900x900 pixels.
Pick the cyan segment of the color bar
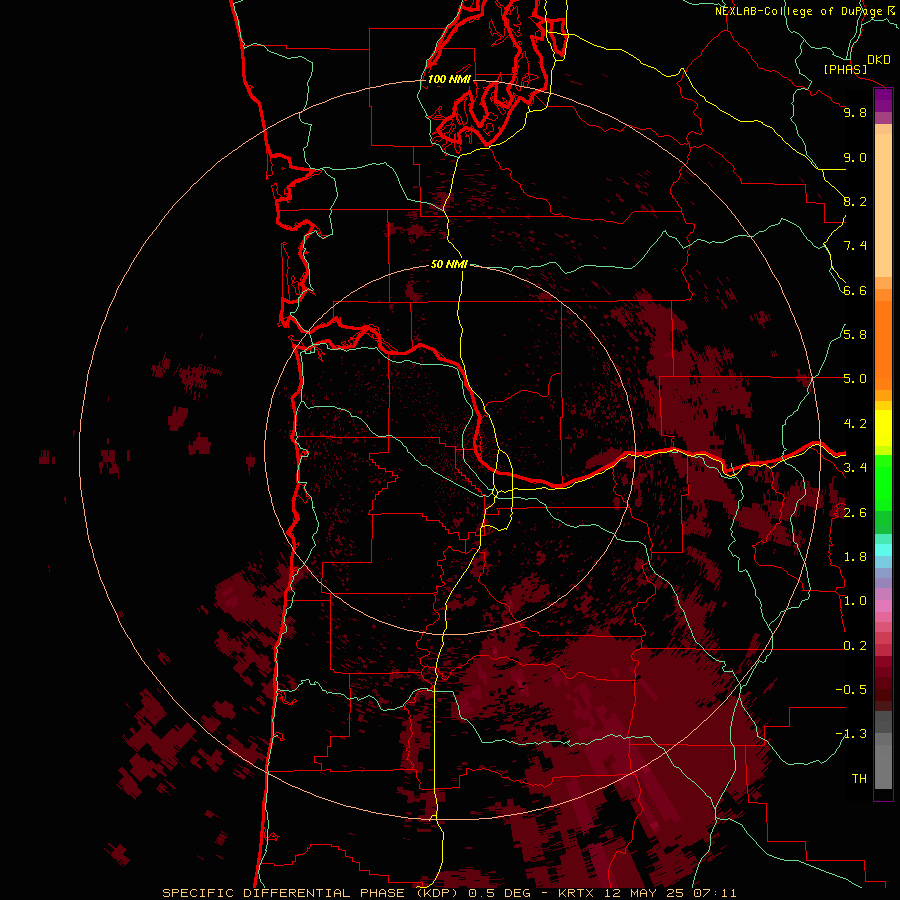(x=883, y=550)
